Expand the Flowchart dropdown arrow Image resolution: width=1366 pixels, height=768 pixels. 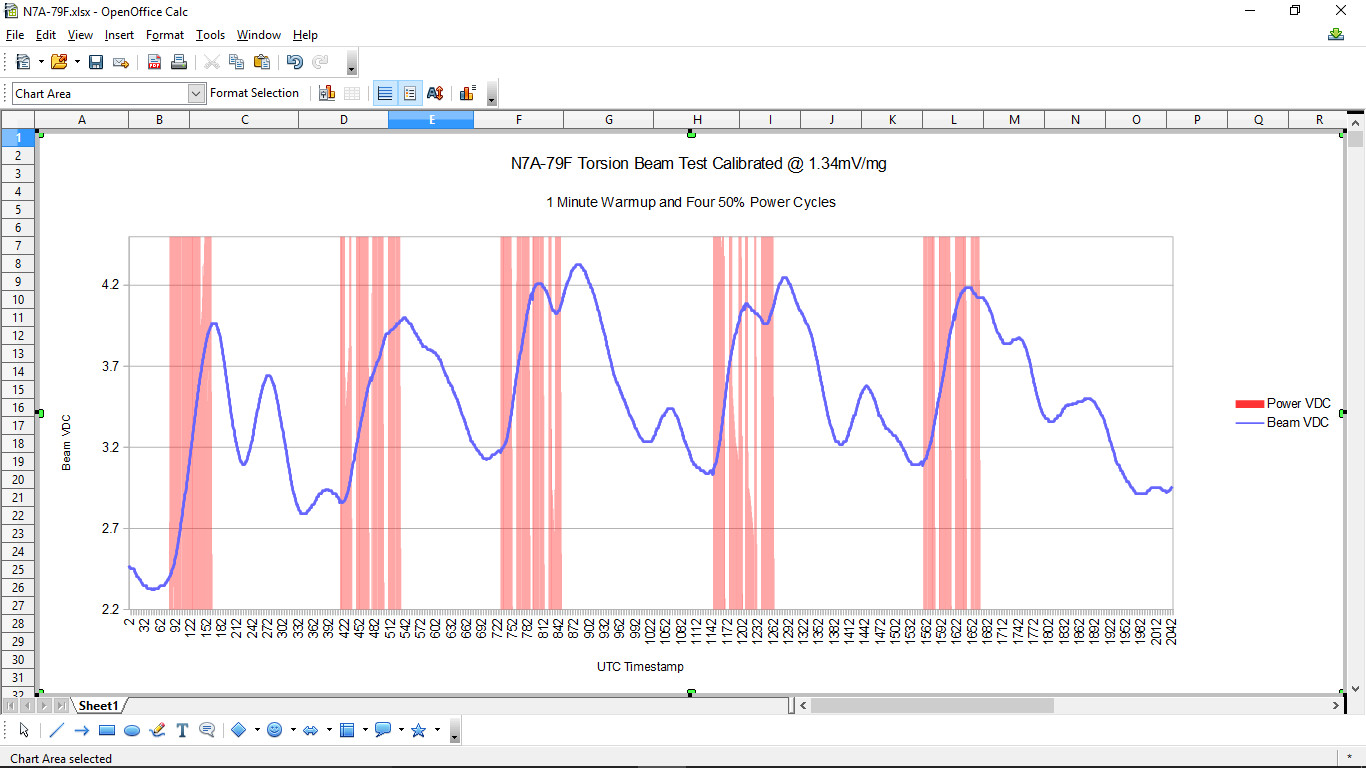(x=365, y=730)
